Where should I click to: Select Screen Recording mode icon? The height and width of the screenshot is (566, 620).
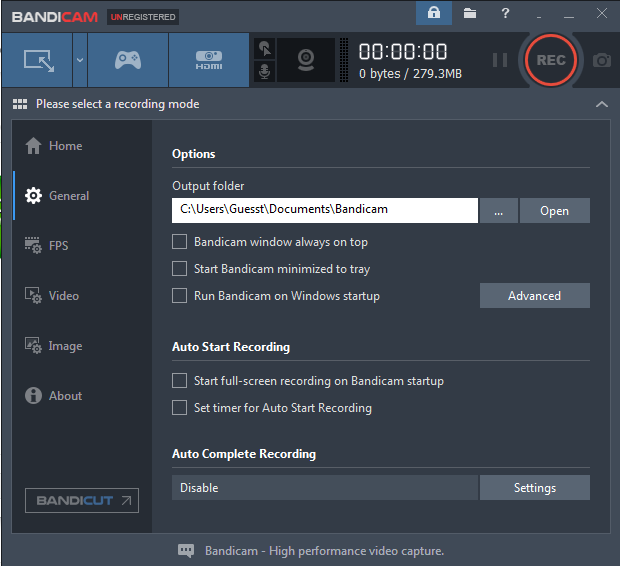click(38, 60)
